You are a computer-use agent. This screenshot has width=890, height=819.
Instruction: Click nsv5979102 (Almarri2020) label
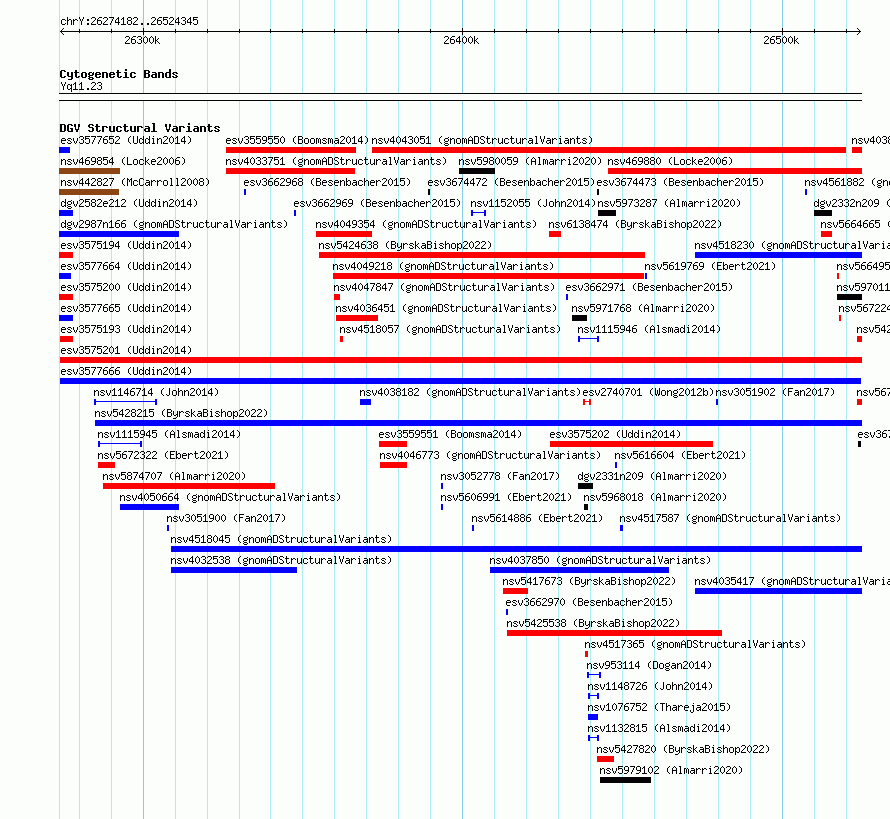tap(671, 770)
